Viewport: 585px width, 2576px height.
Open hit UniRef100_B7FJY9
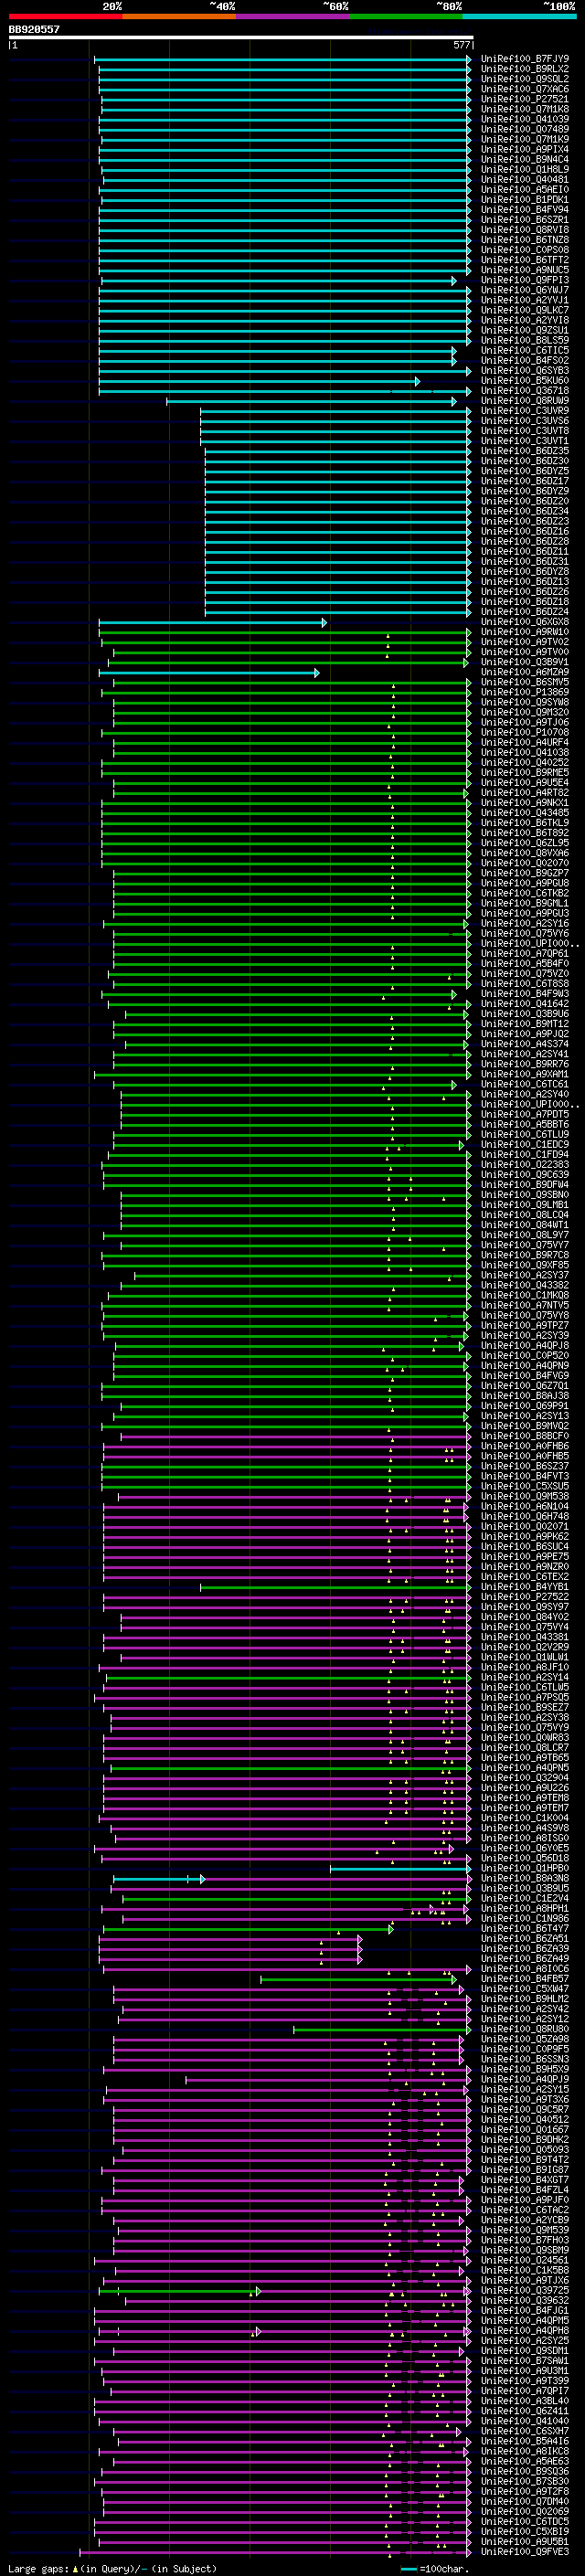point(525,59)
